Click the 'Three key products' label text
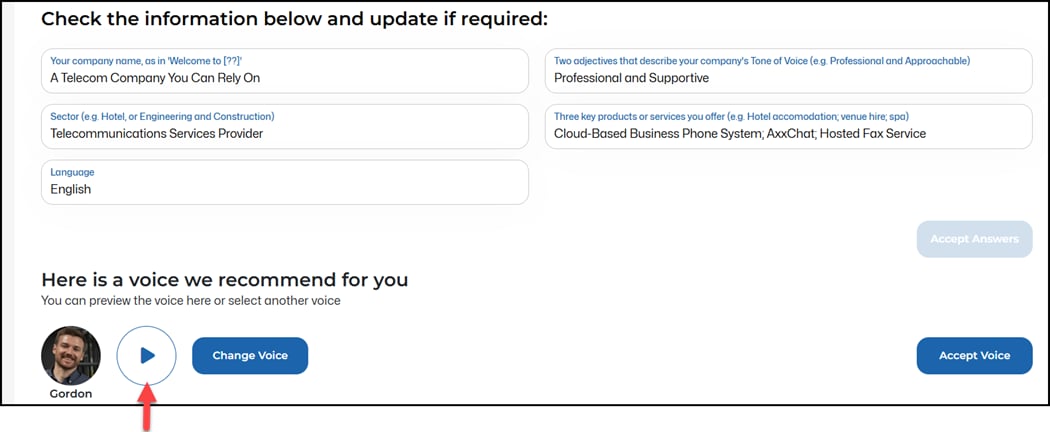 731,116
